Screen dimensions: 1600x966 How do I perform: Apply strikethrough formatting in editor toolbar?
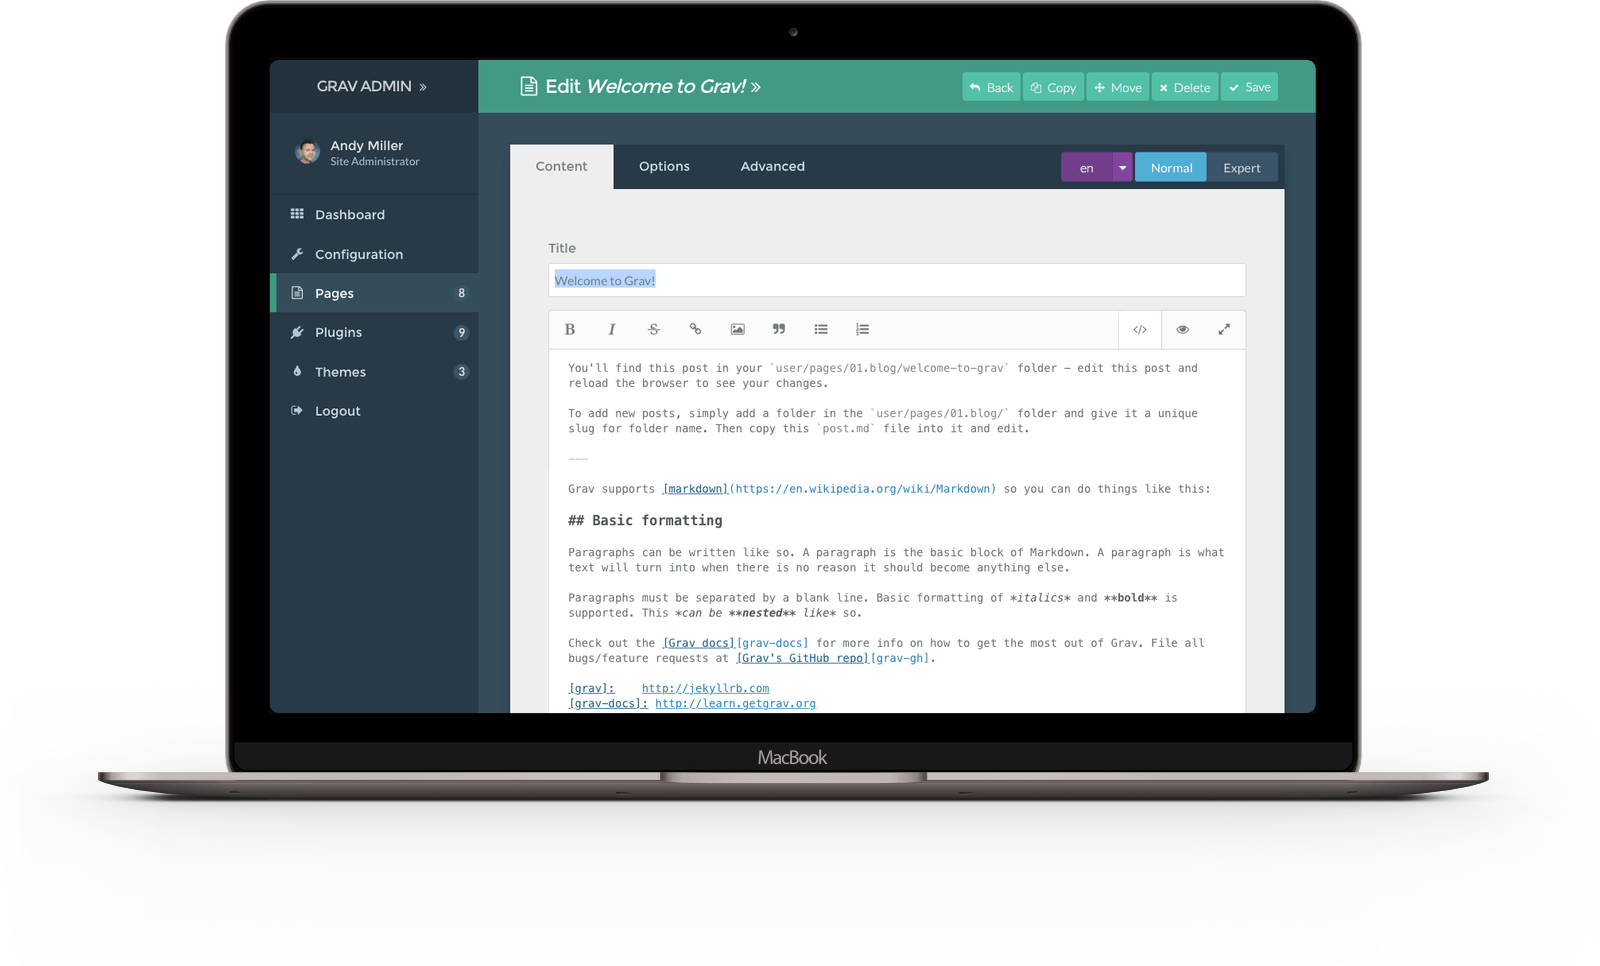[x=654, y=329]
